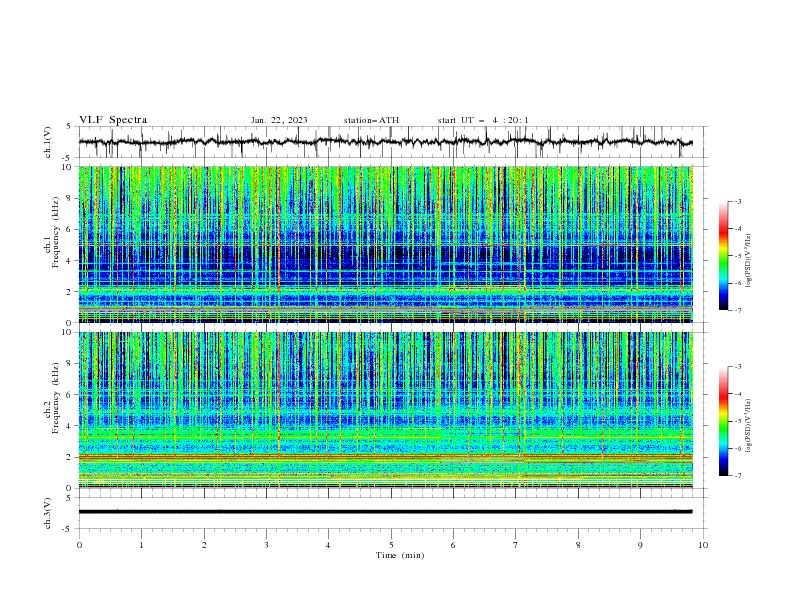This screenshot has width=792, height=612.
Task: Click the "0" tick on the time axis
Action: click(79, 545)
